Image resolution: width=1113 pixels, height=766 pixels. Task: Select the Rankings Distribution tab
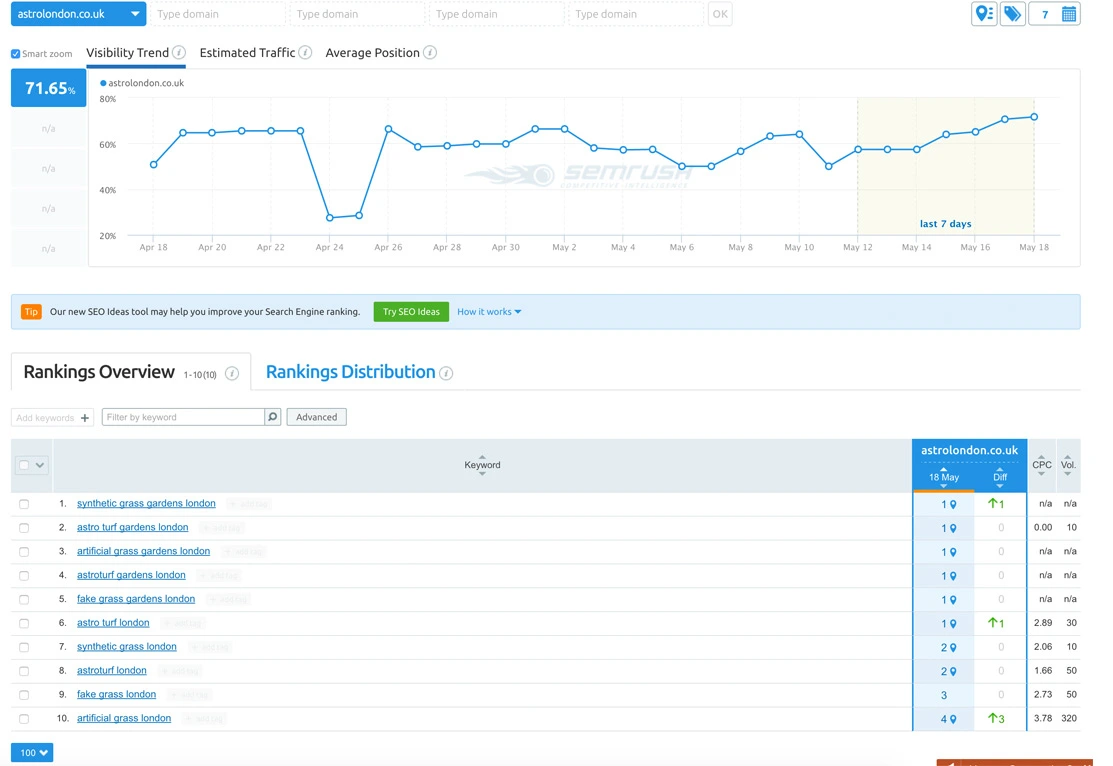[351, 372]
